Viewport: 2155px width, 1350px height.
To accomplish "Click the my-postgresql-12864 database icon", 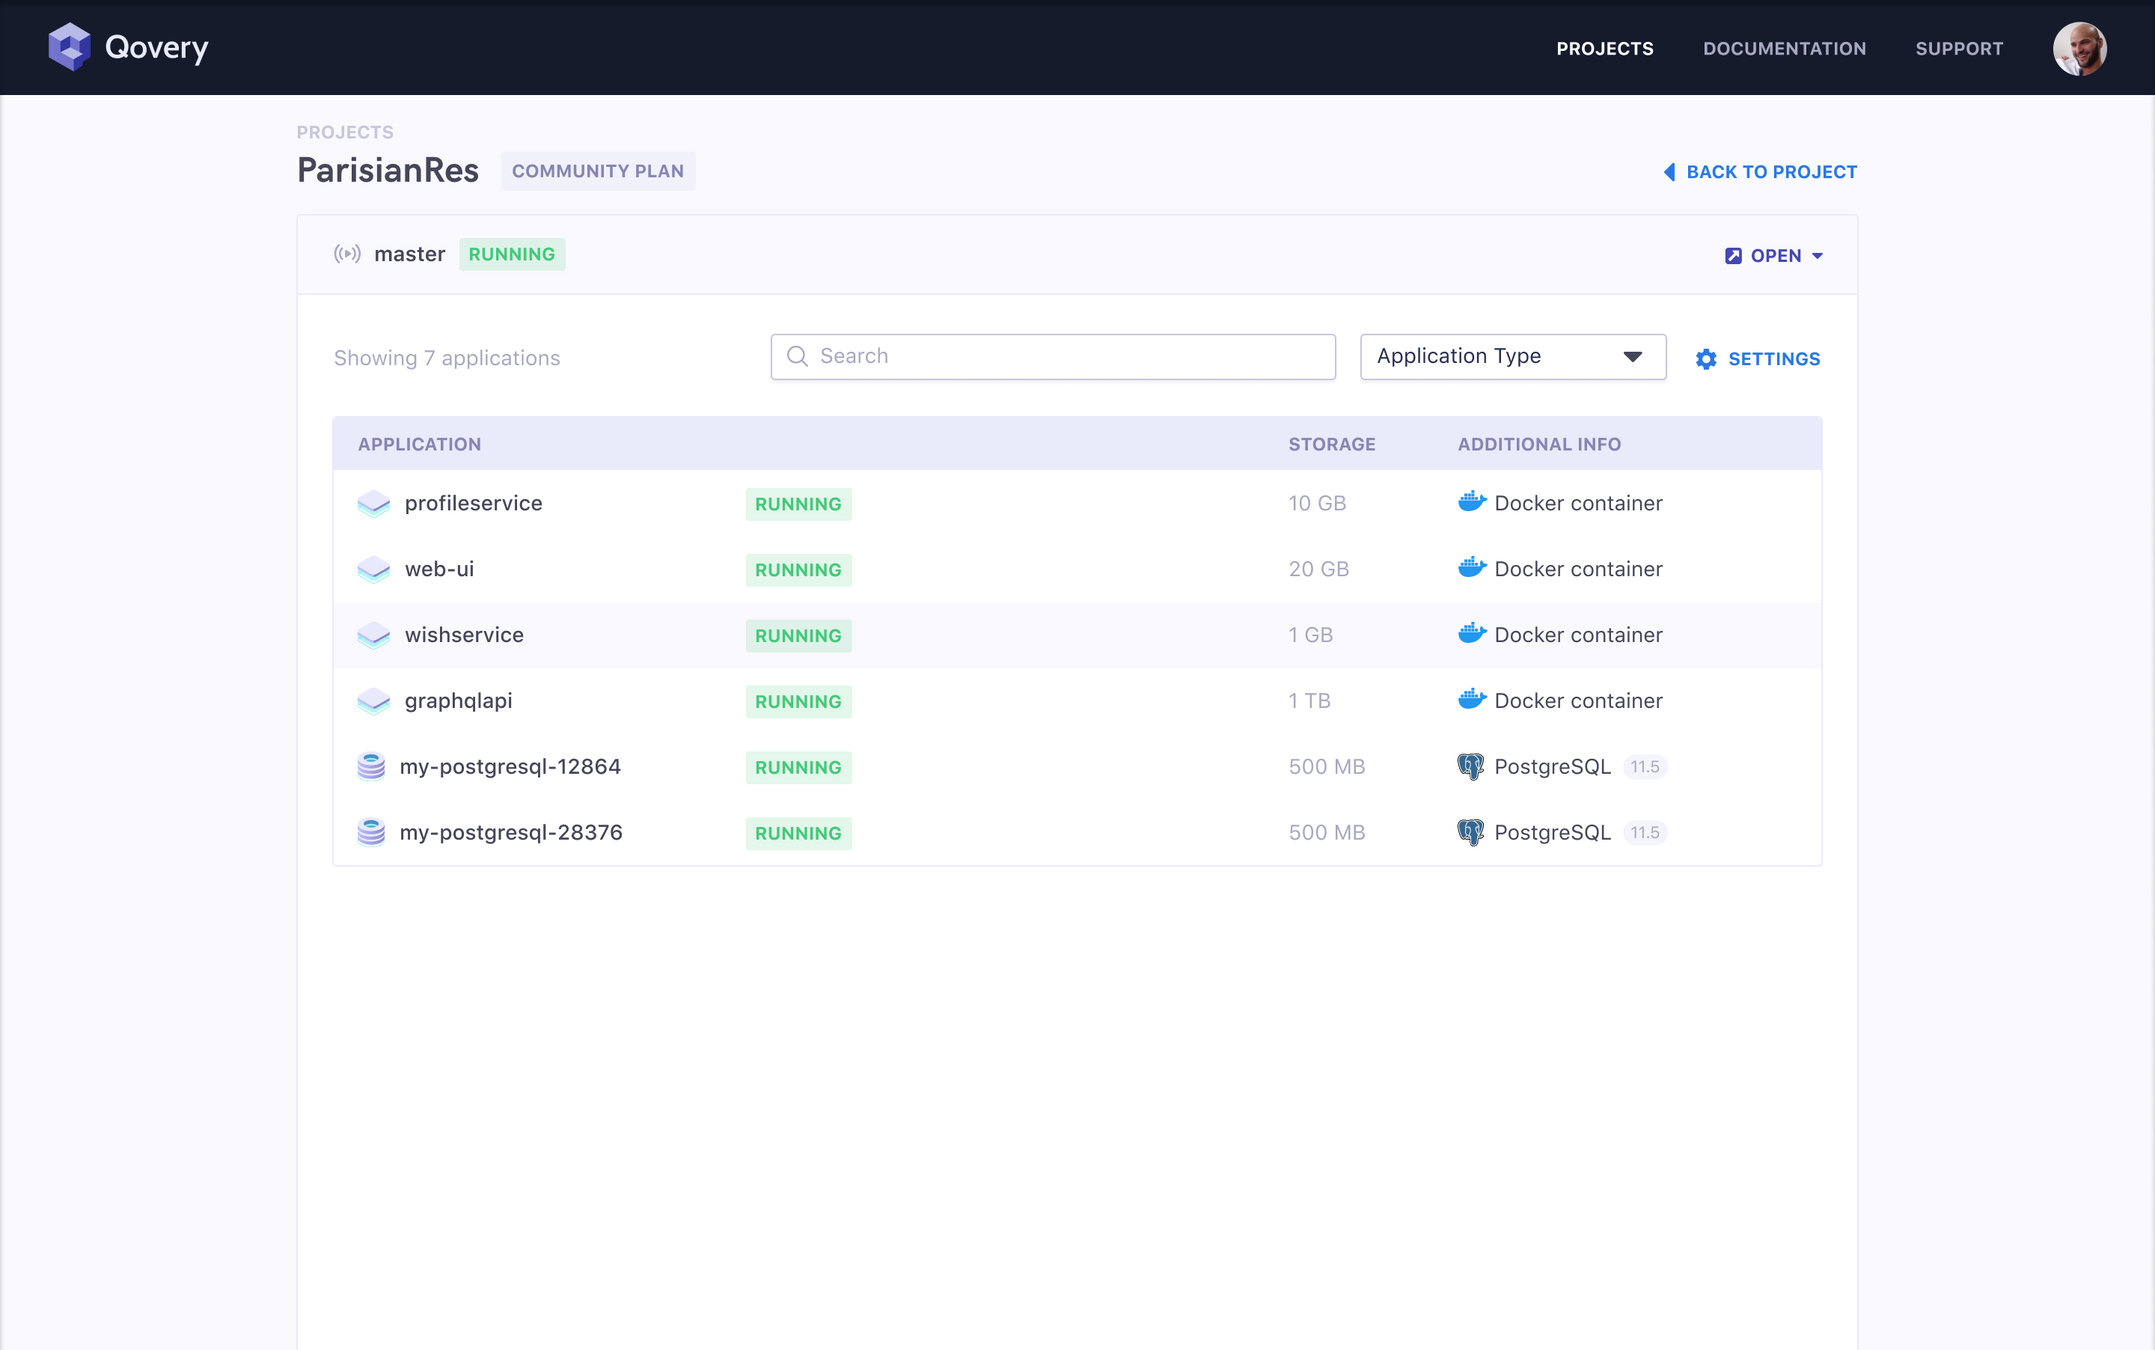I will pyautogui.click(x=371, y=767).
